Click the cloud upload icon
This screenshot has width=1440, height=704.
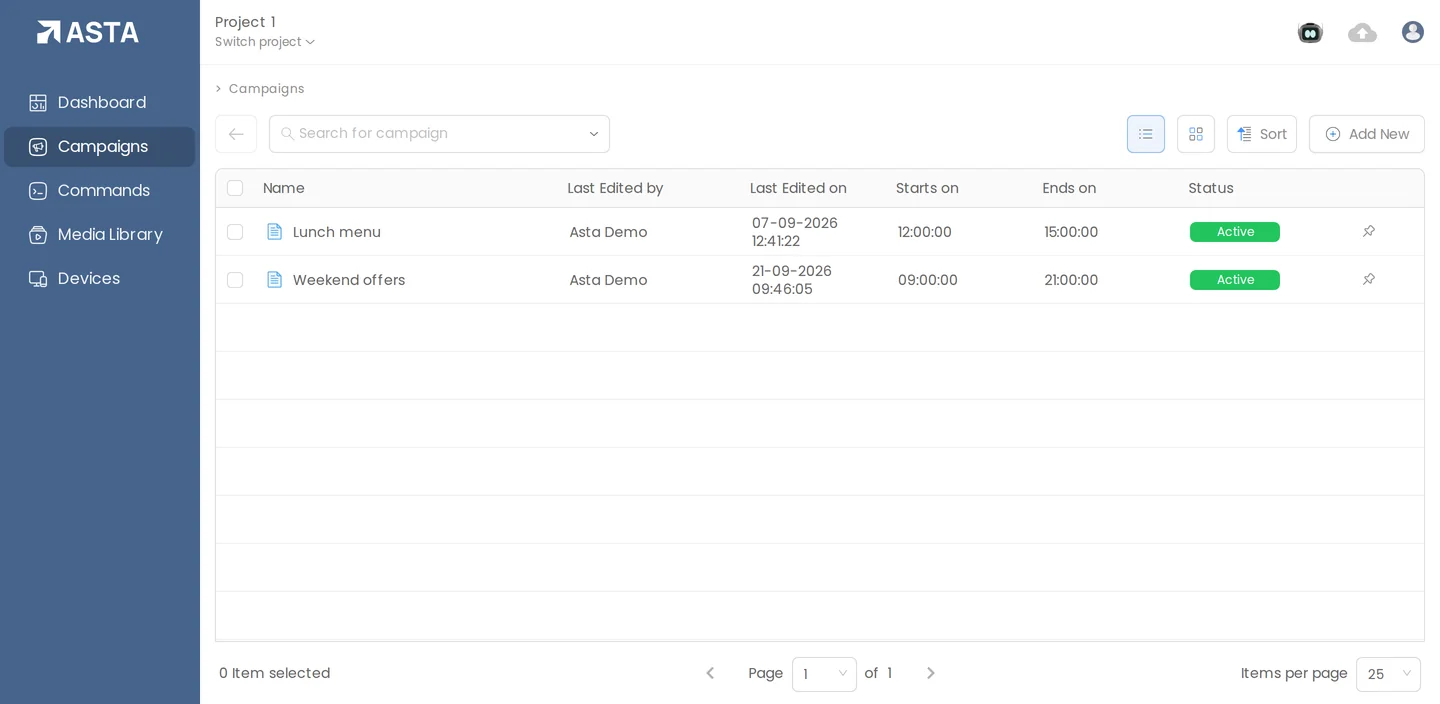click(x=1362, y=33)
